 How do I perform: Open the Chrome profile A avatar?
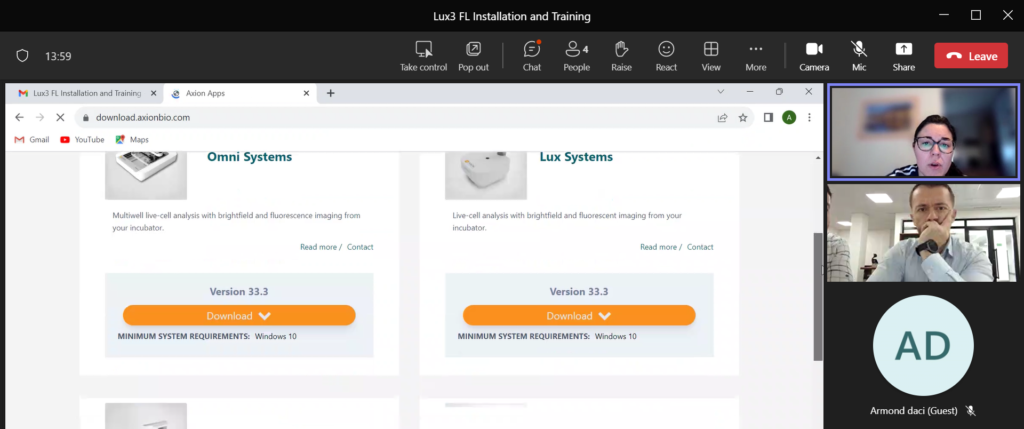[789, 118]
